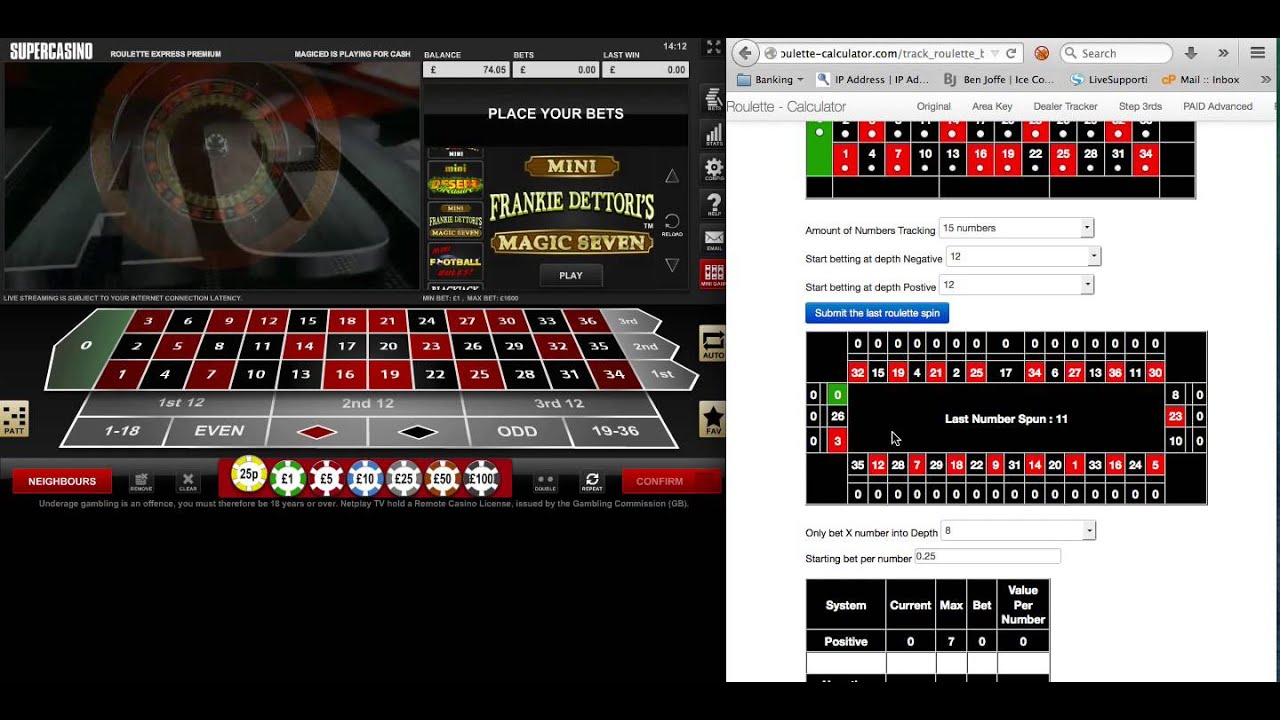The height and width of the screenshot is (720, 1280).
Task: Click the Starting bet per number field
Action: pos(988,556)
